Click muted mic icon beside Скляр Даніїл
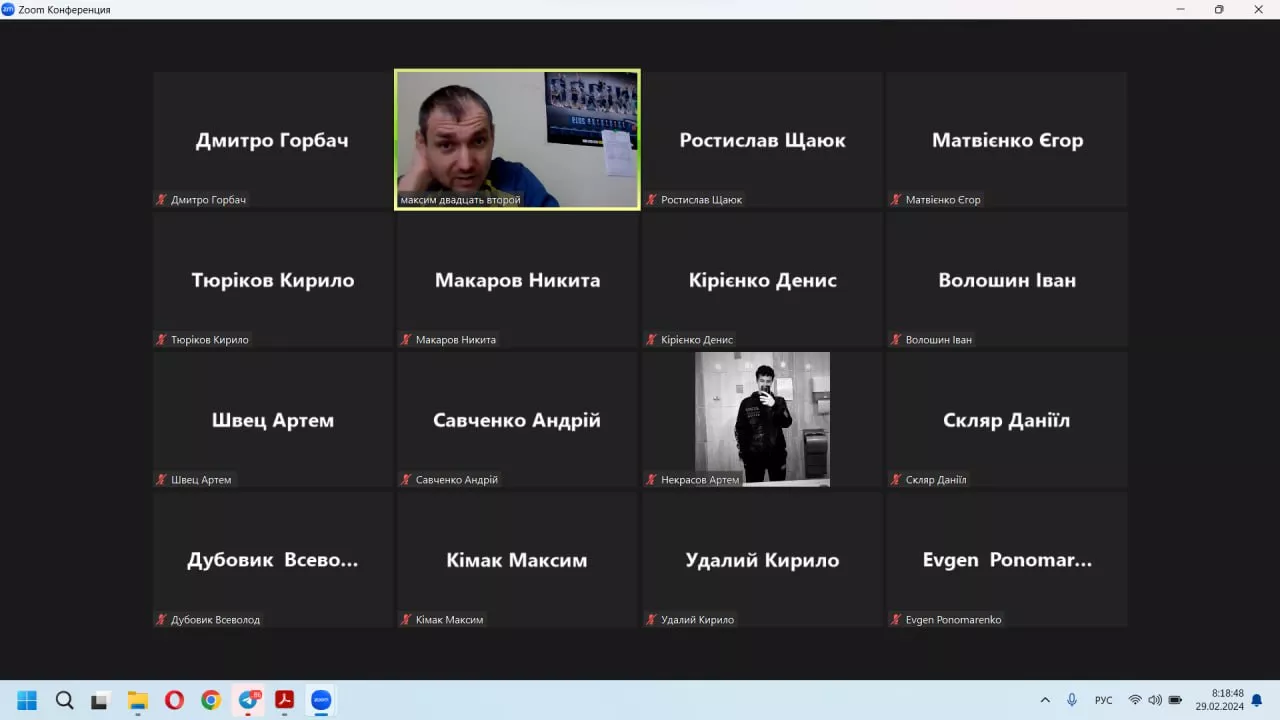 point(896,480)
